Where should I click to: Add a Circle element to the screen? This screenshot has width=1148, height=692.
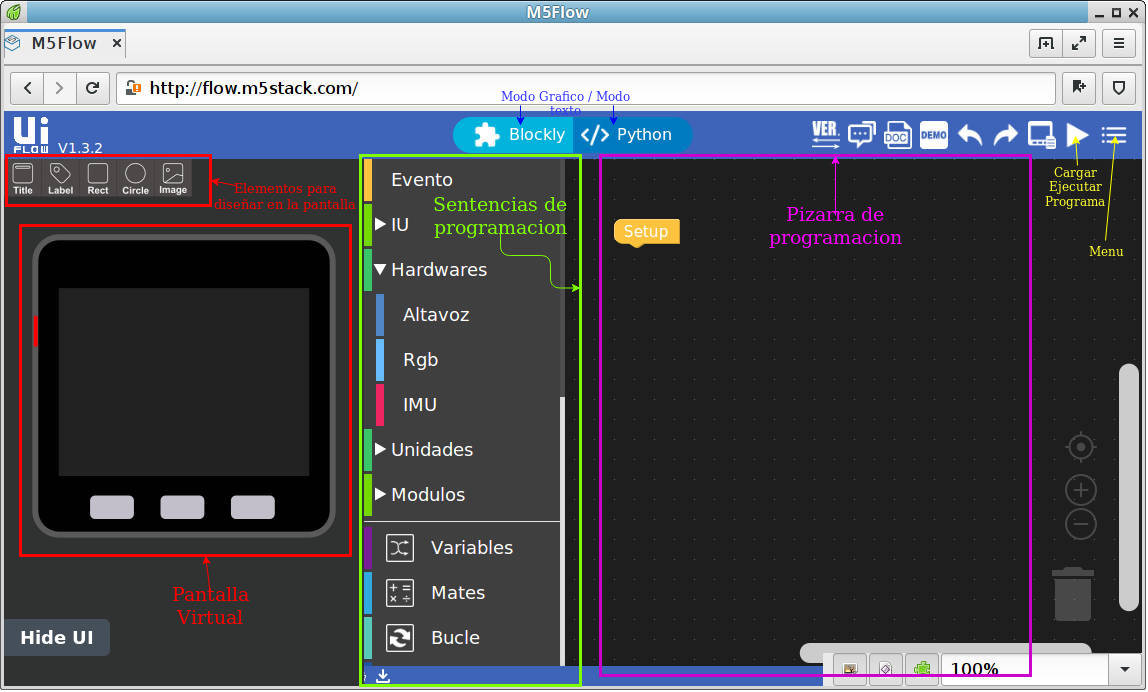tap(135, 179)
